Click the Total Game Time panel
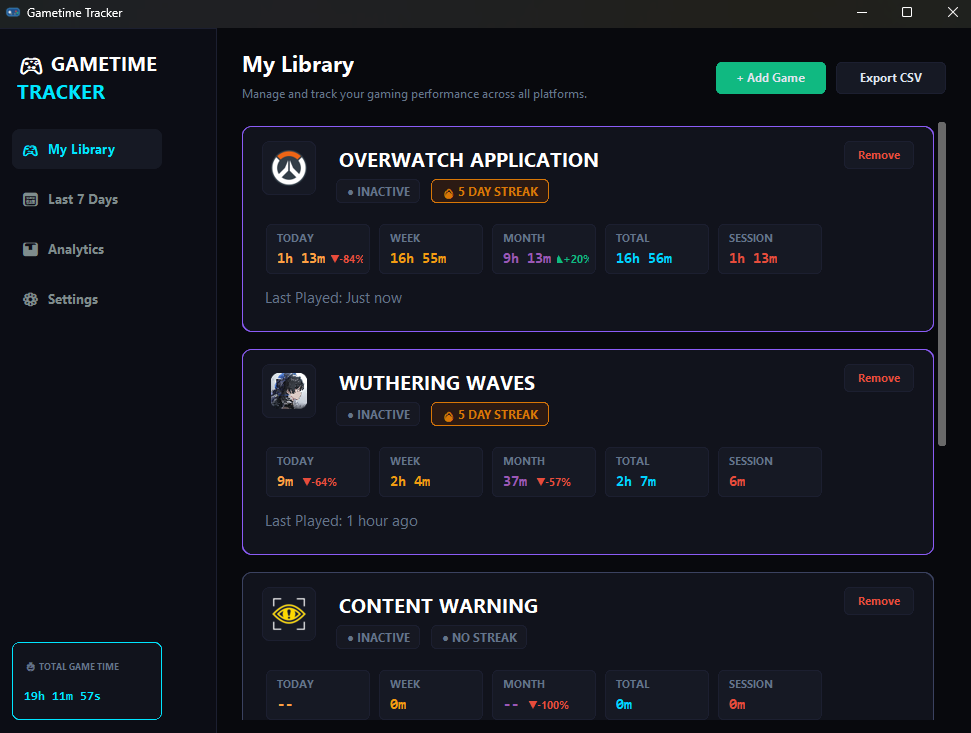 pos(87,681)
